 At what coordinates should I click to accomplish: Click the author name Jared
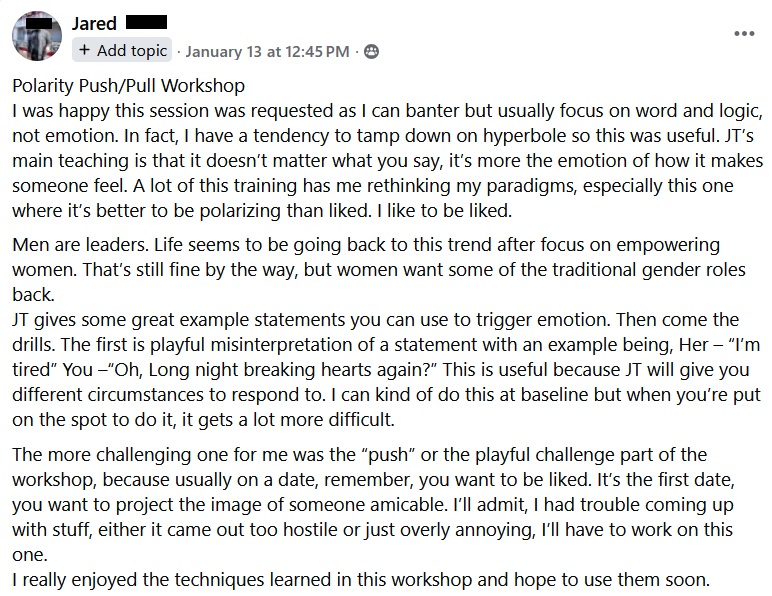point(94,23)
